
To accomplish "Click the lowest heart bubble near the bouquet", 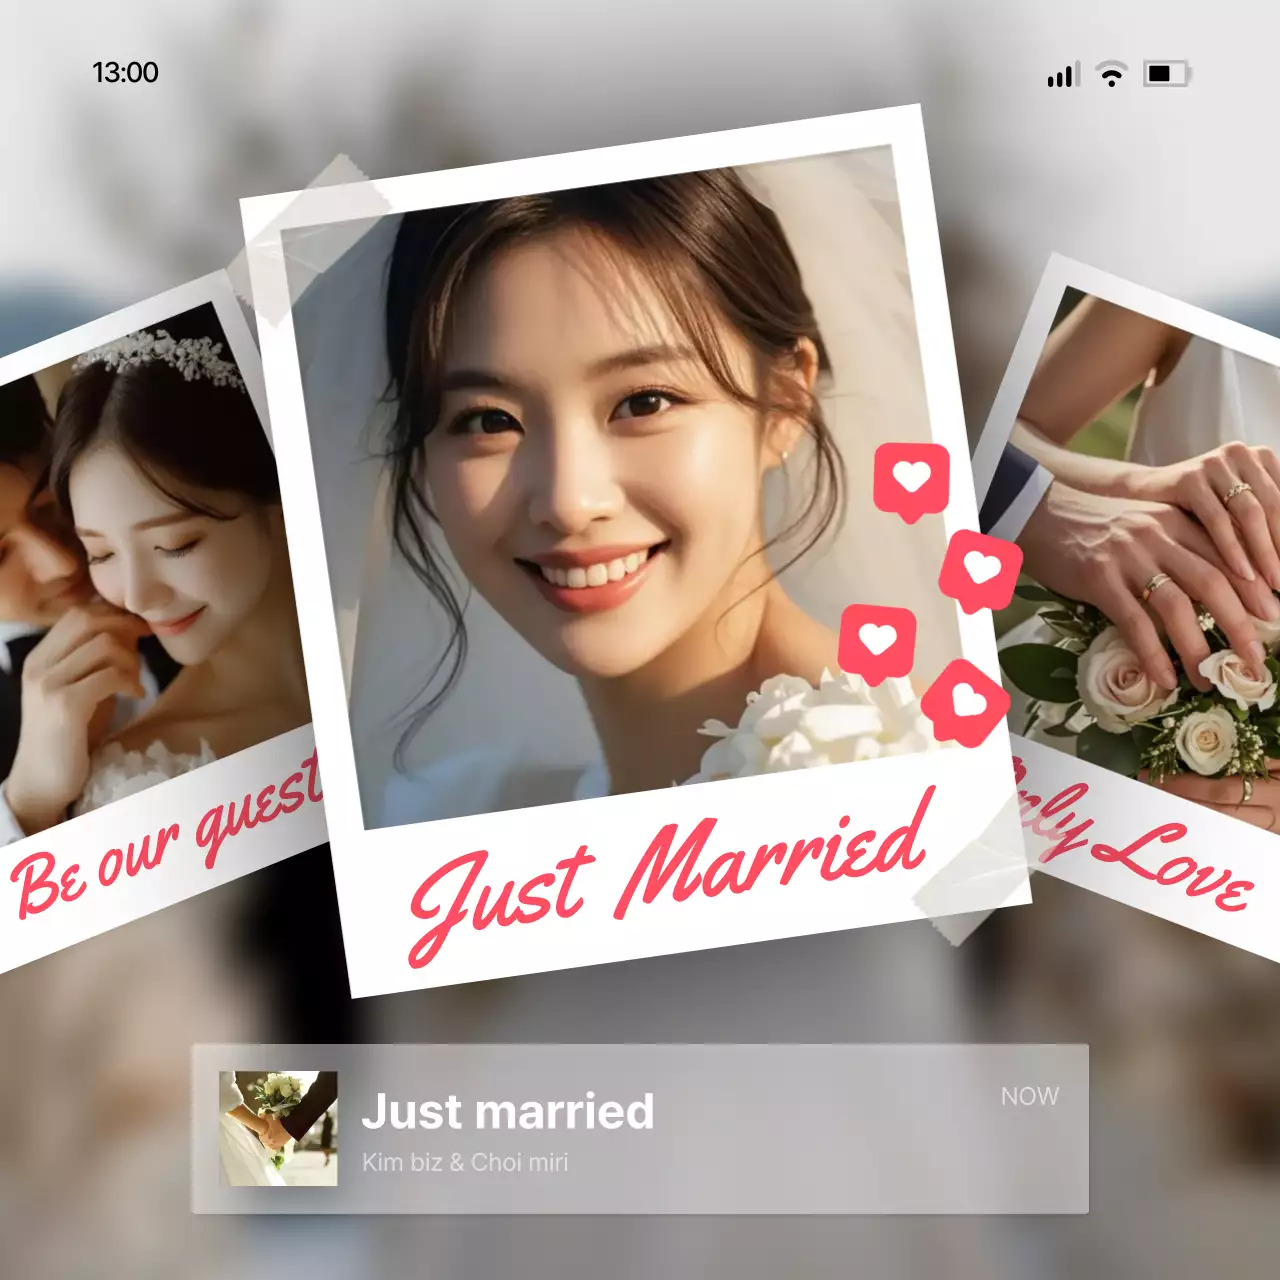I will pyautogui.click(x=966, y=701).
